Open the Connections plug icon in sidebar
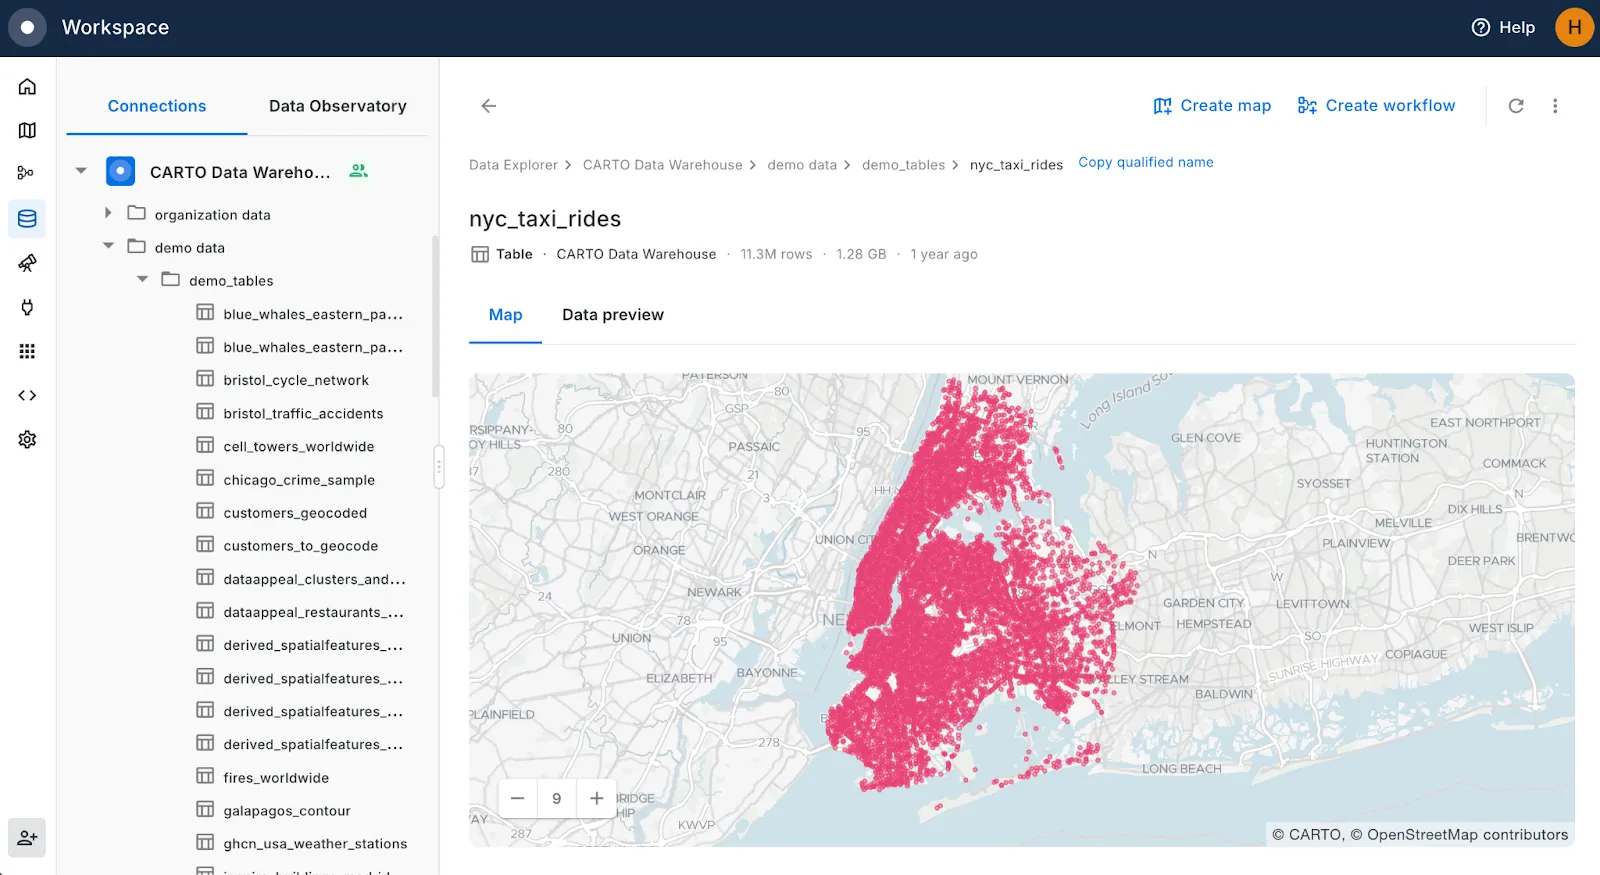 click(x=27, y=307)
